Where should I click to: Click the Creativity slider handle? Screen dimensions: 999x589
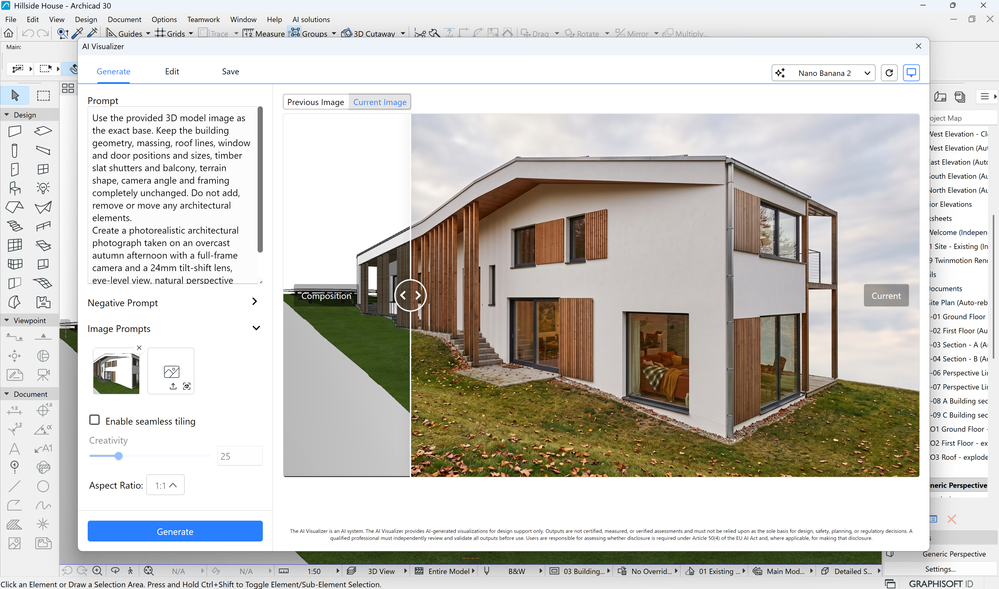coord(119,456)
